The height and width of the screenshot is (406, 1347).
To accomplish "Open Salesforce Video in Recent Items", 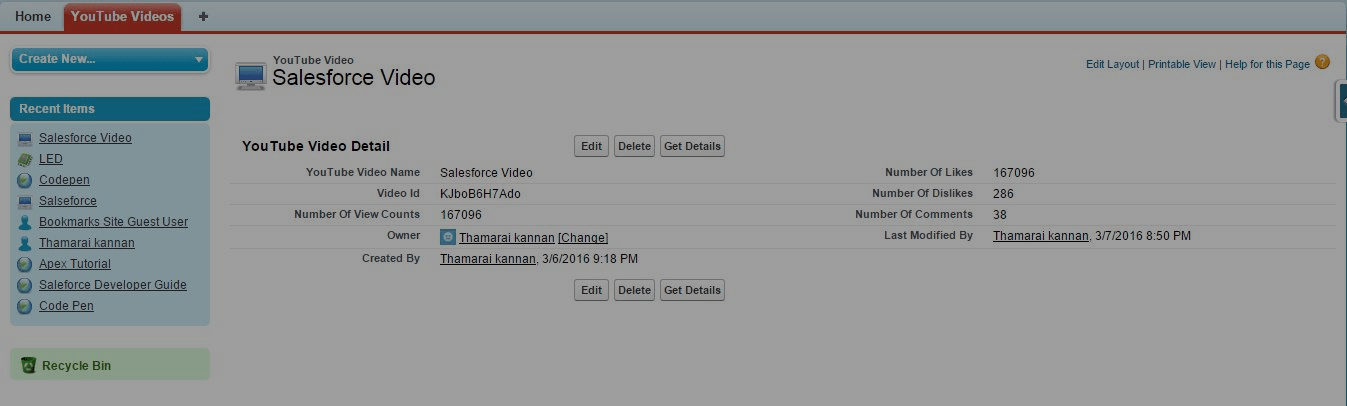I will tap(85, 138).
